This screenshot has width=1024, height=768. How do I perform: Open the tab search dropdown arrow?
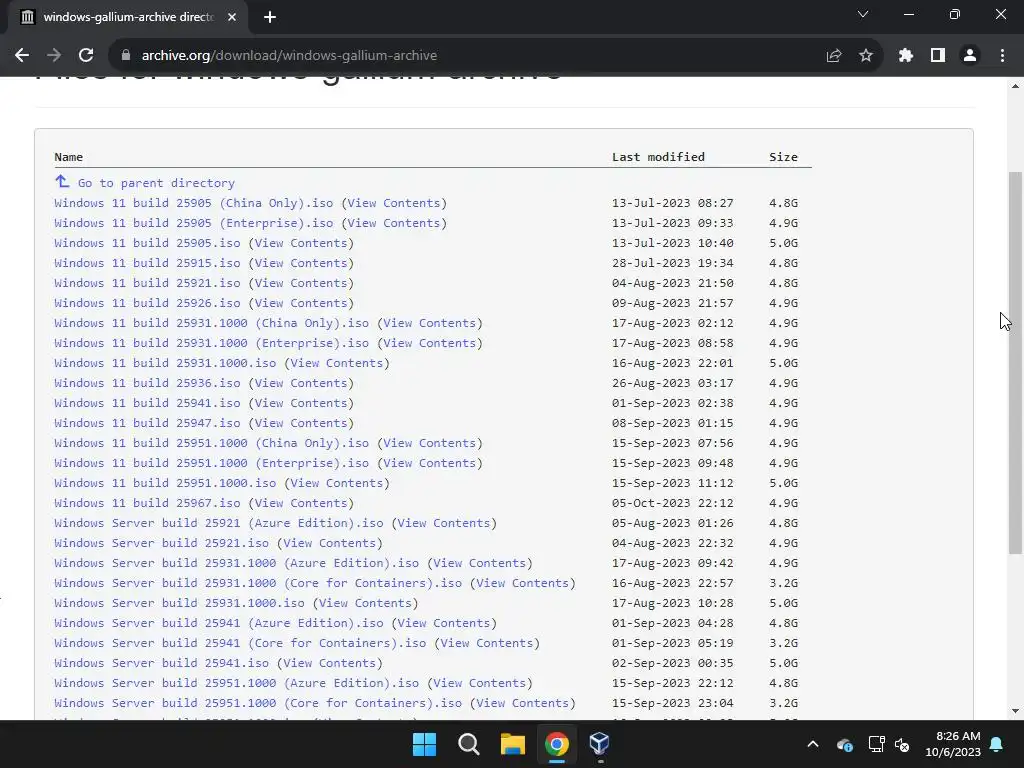tap(863, 14)
